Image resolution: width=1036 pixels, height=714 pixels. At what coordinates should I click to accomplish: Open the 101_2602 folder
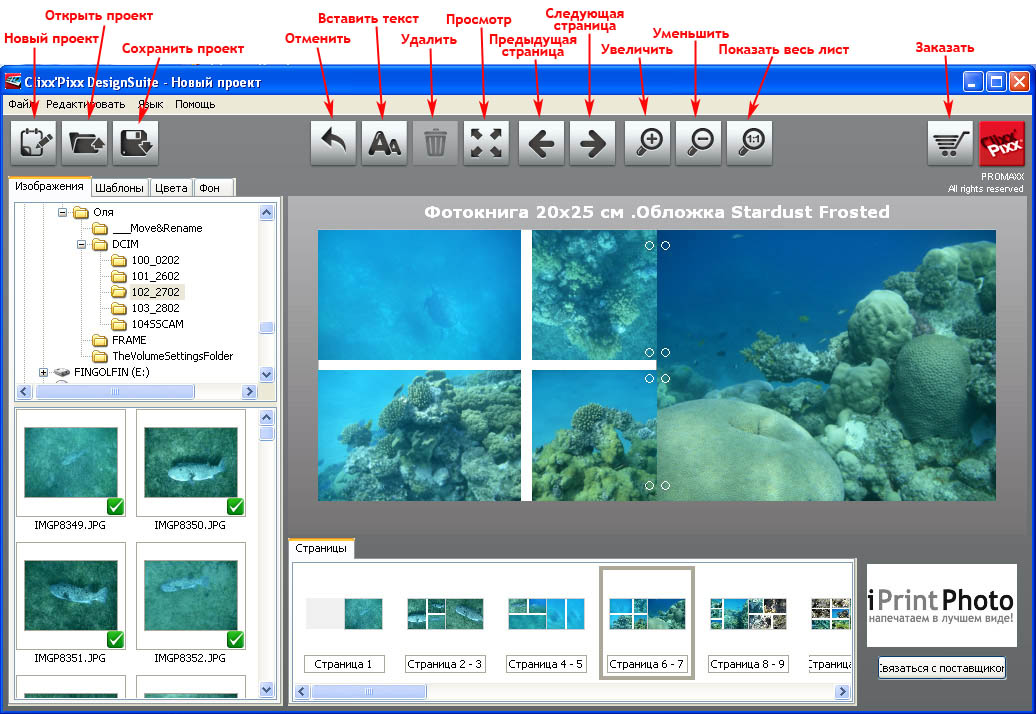155,276
